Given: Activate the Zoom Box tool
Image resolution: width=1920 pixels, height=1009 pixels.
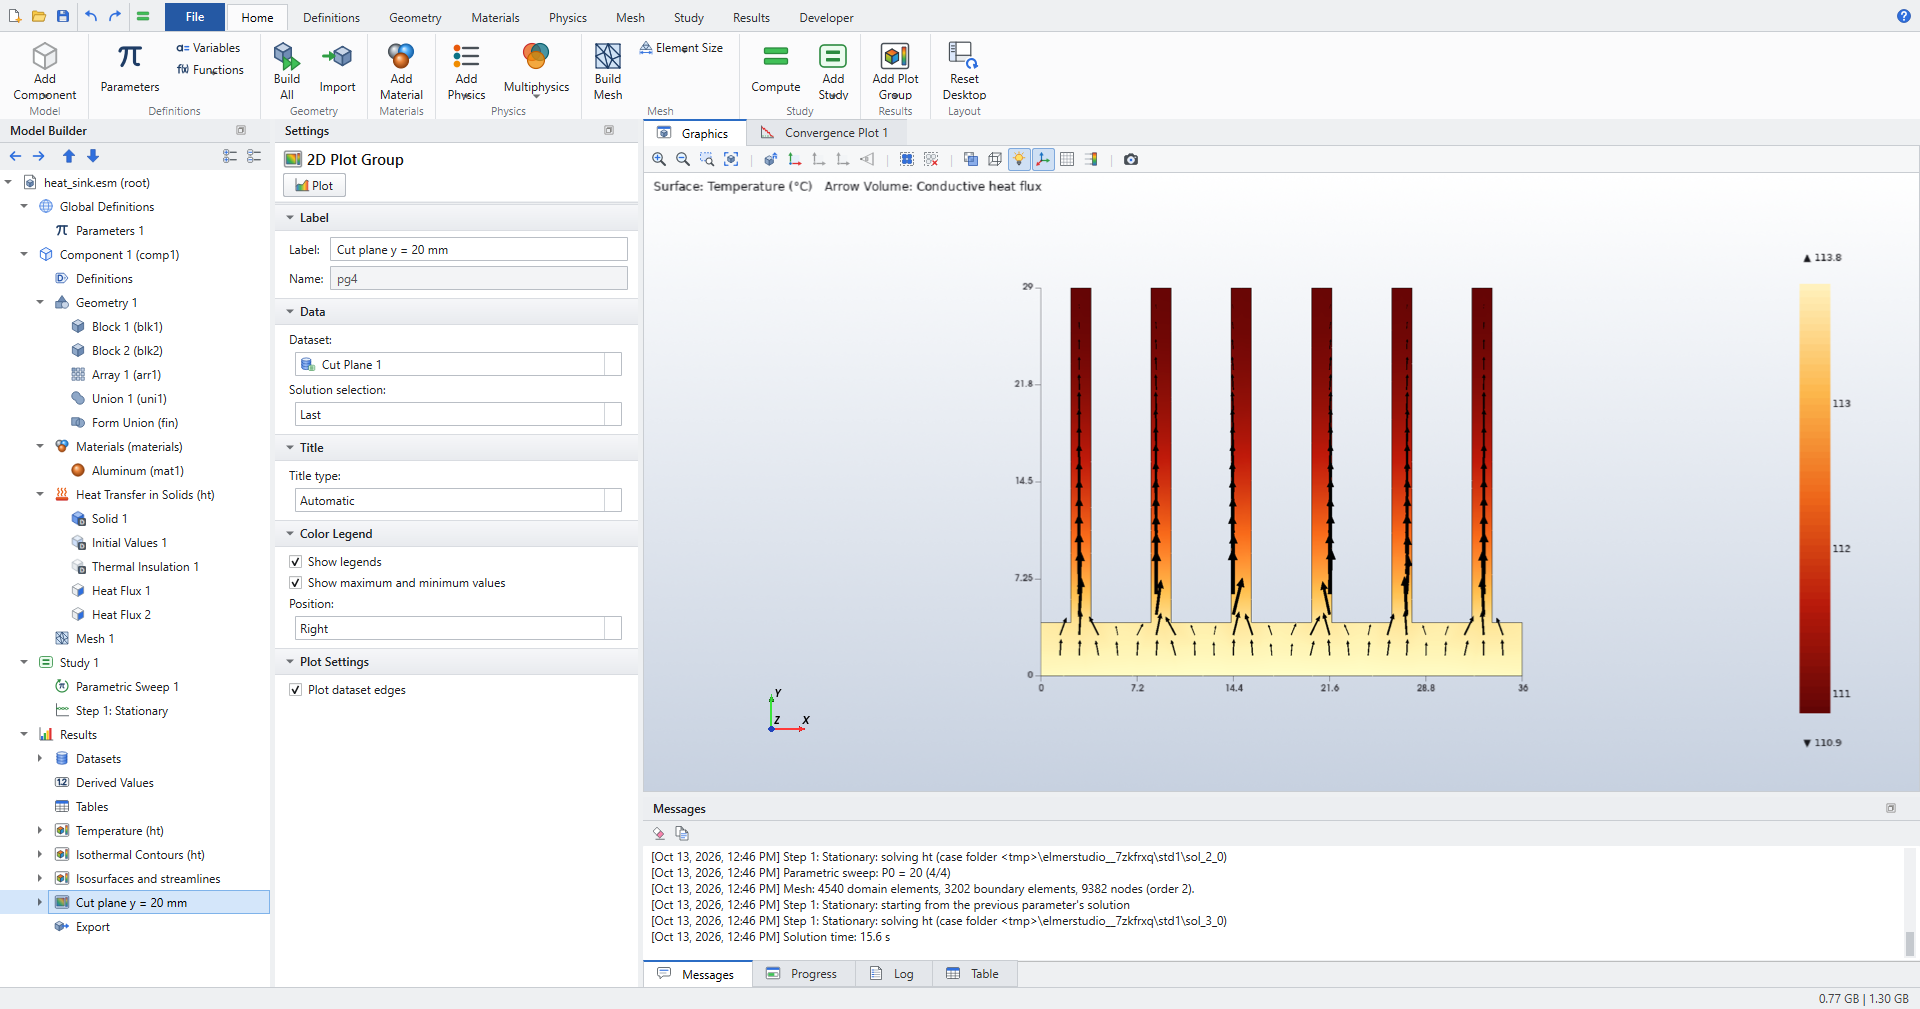Looking at the screenshot, I should 707,159.
